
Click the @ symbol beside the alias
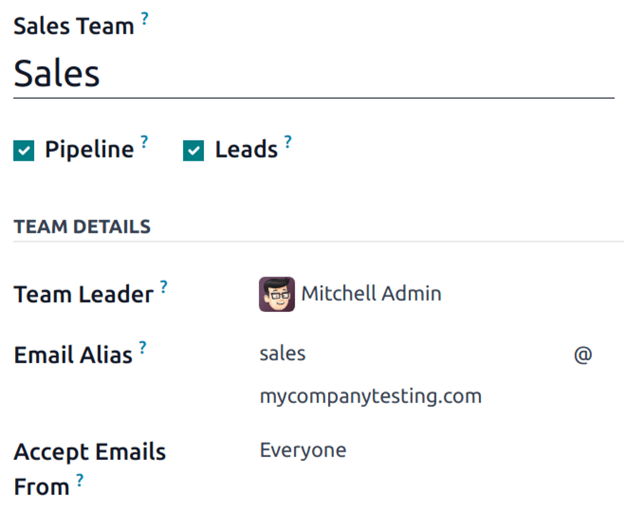tap(583, 354)
